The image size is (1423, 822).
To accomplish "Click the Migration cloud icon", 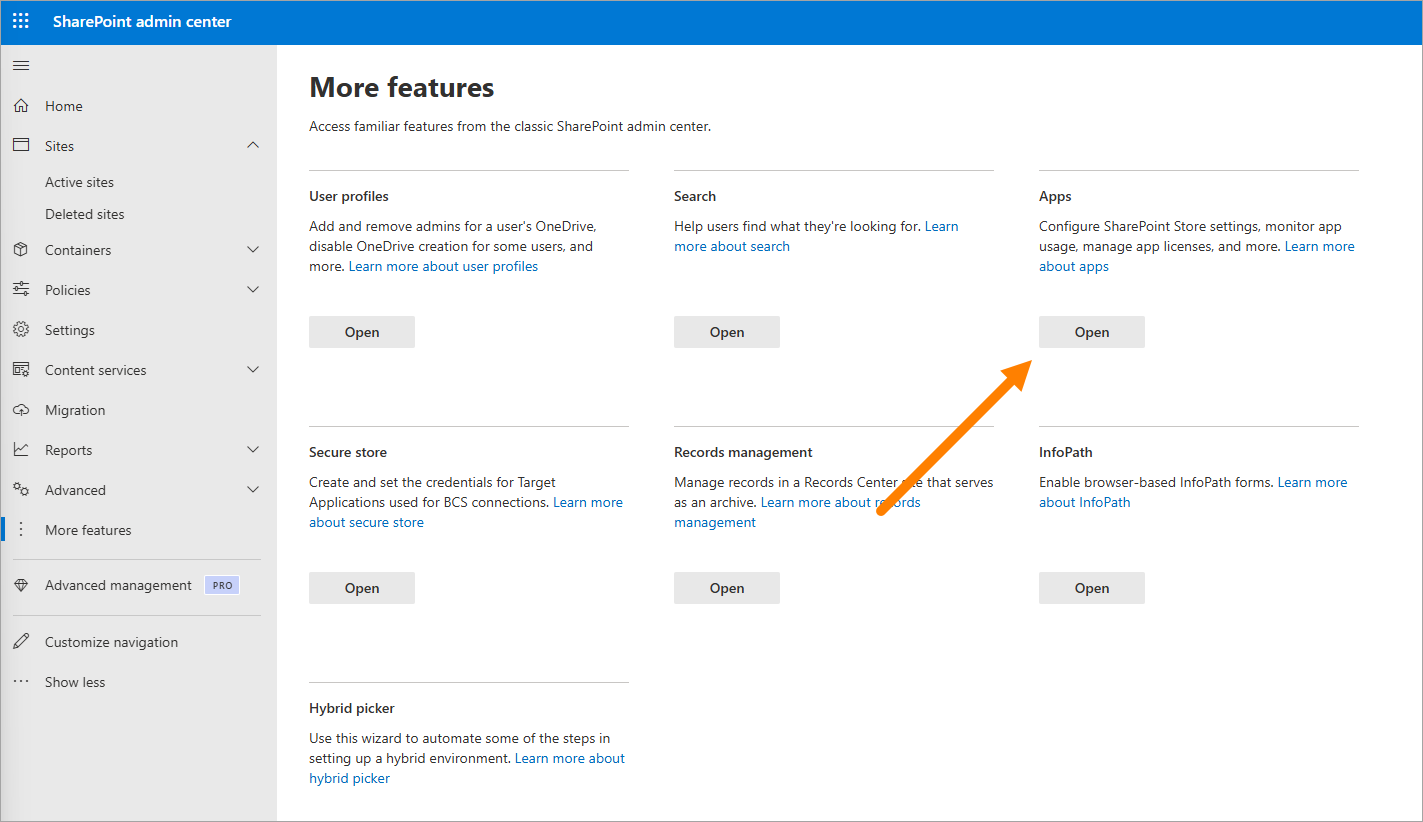I will pyautogui.click(x=21, y=410).
